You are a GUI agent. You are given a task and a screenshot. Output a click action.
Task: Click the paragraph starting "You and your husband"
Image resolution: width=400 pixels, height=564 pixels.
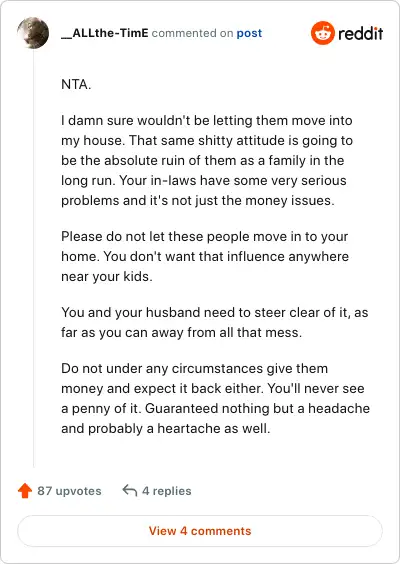215,322
